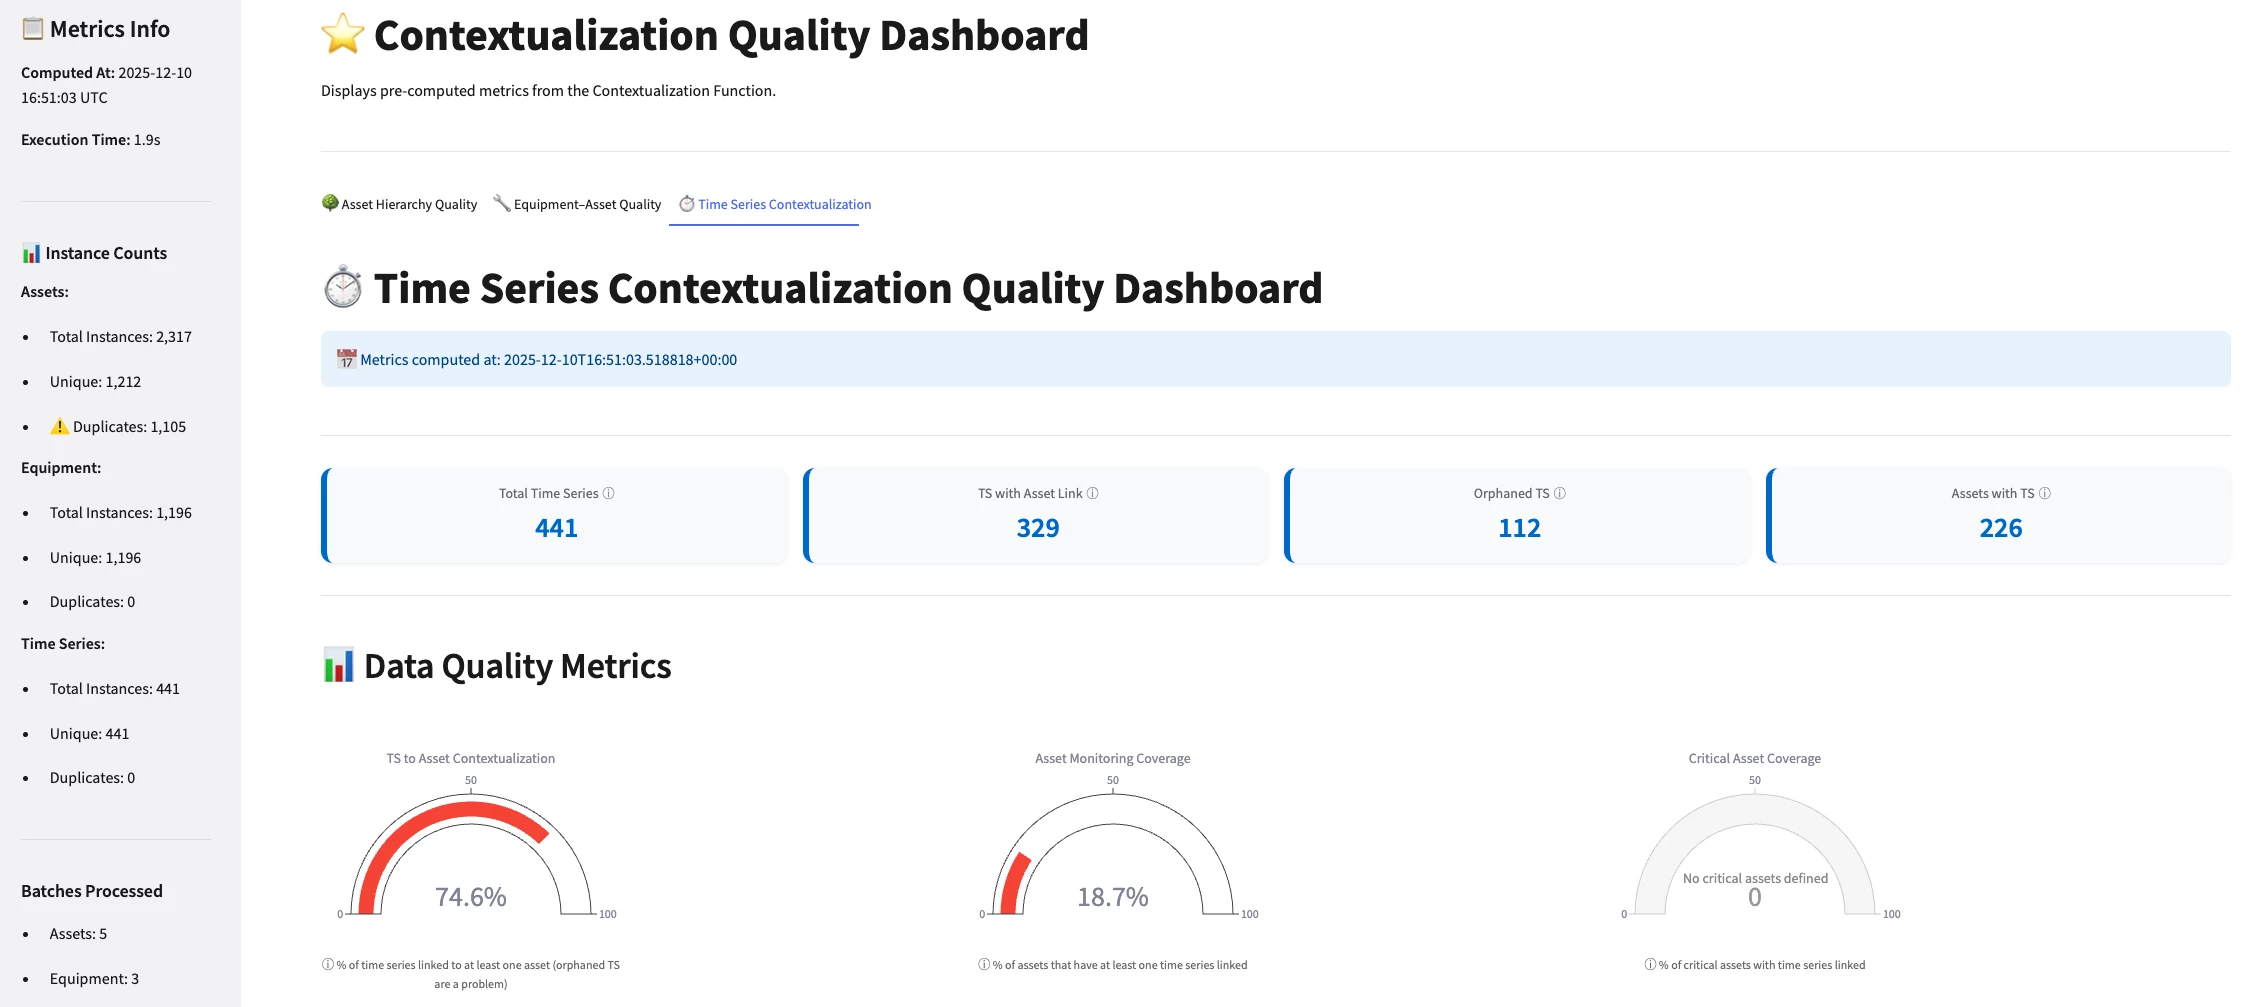Click info icon next to TS with Asset Link

click(x=1093, y=493)
